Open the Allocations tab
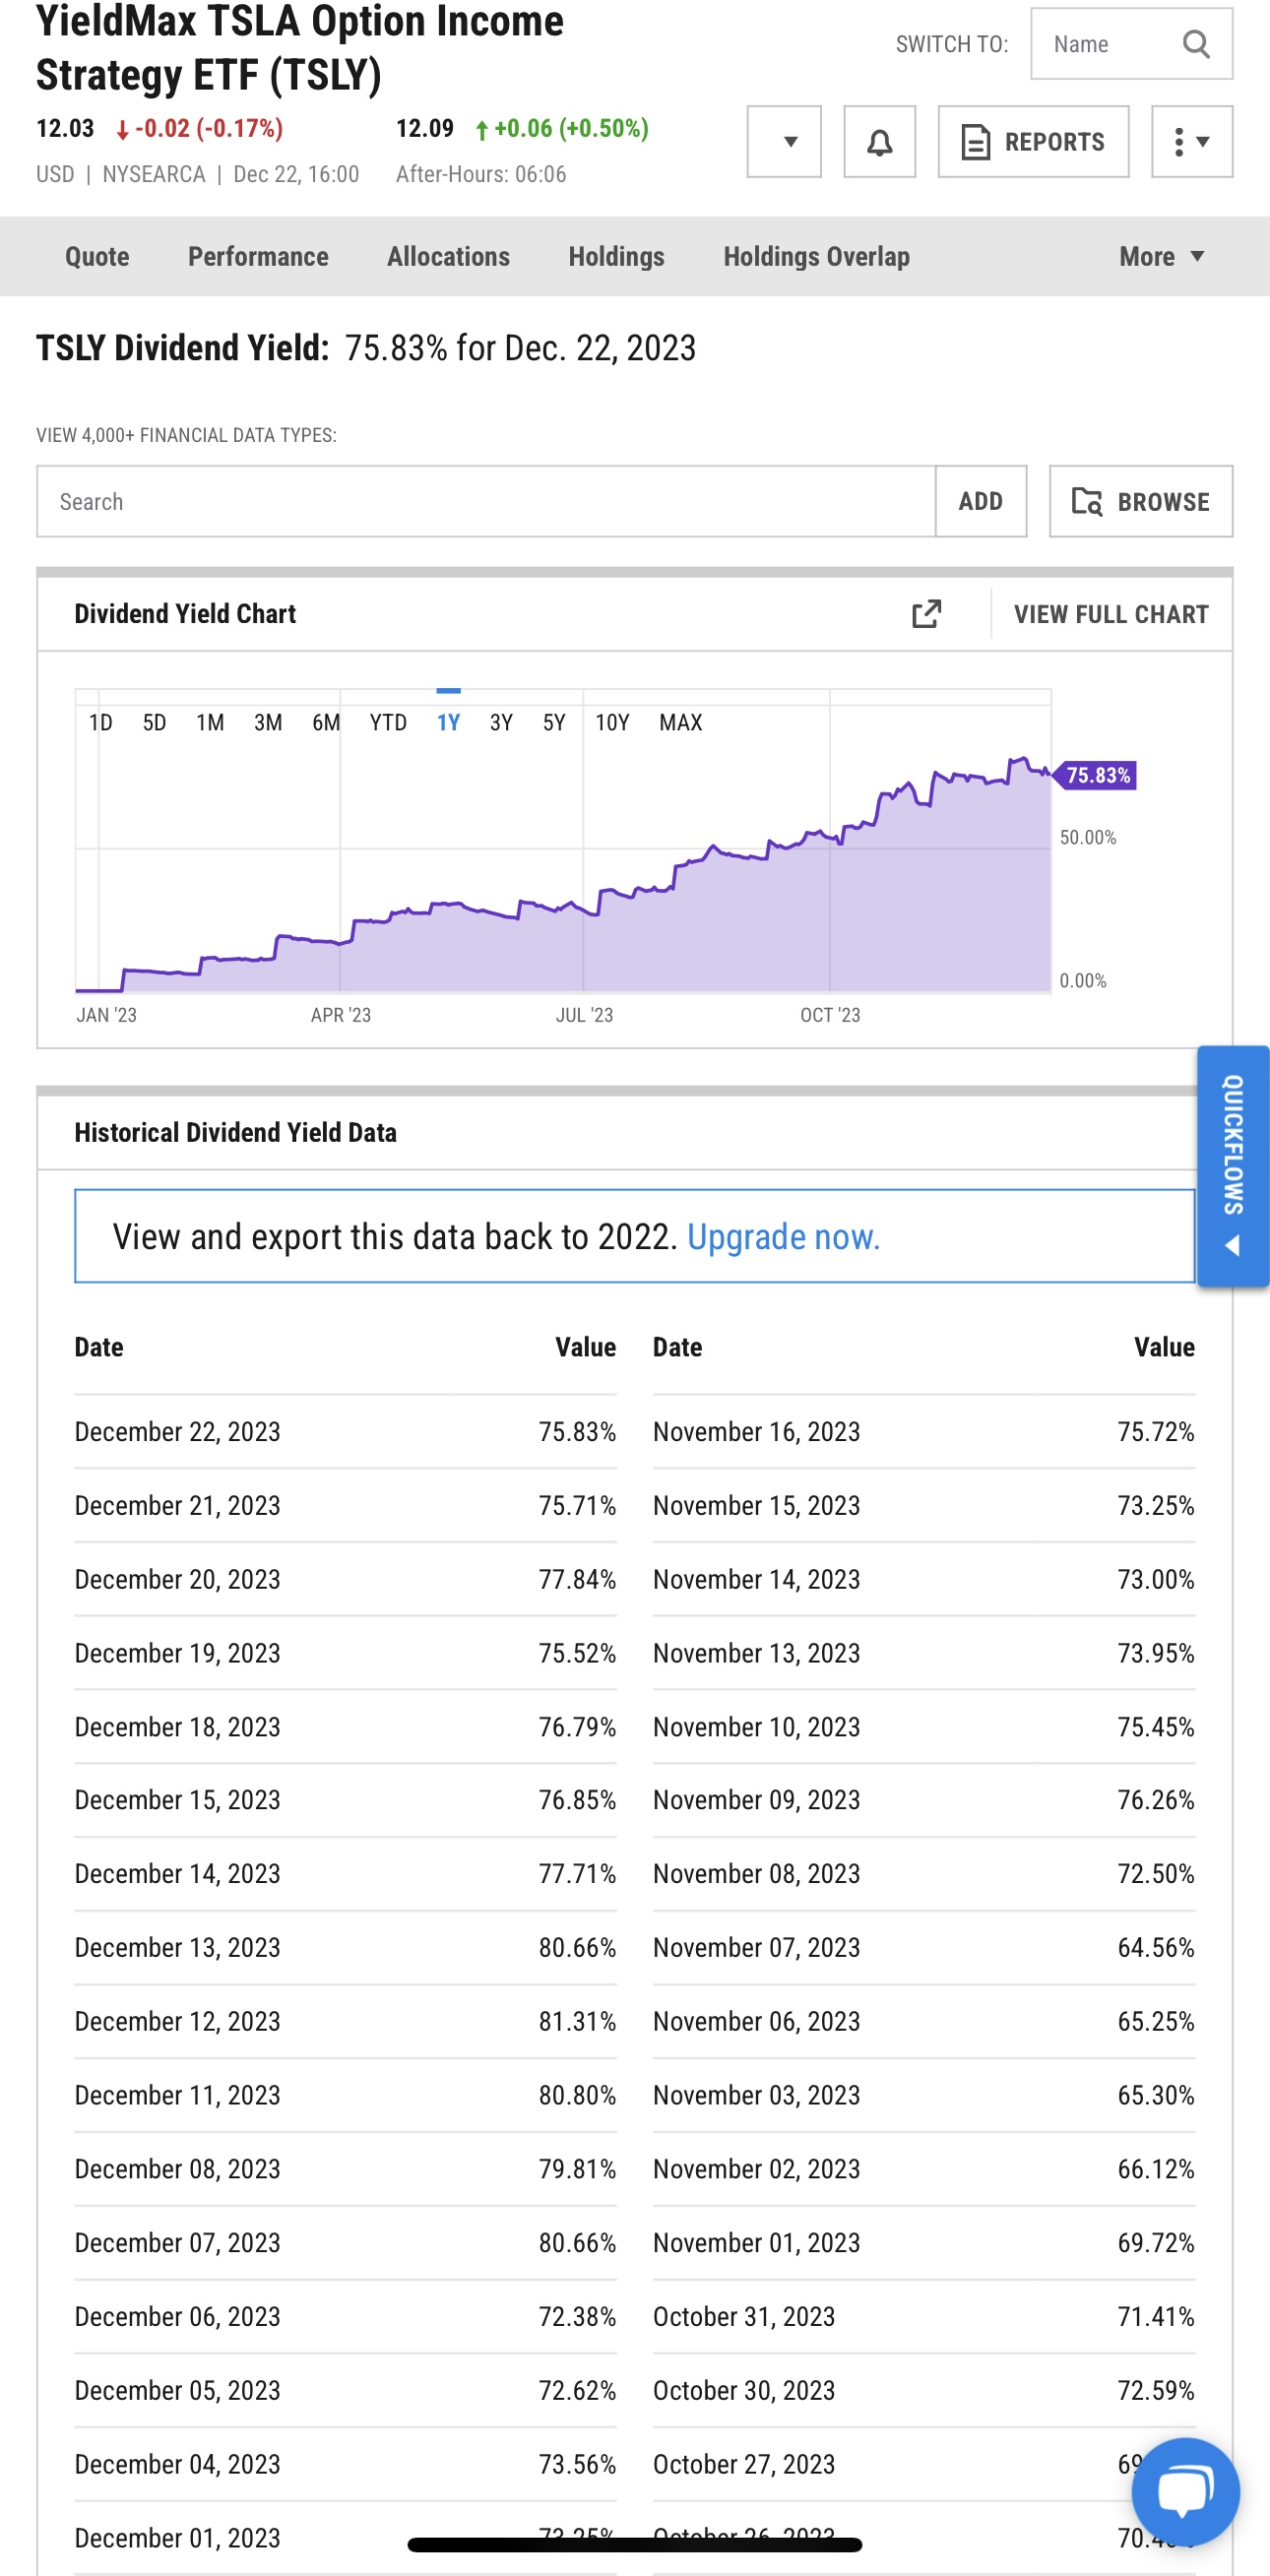 (448, 257)
